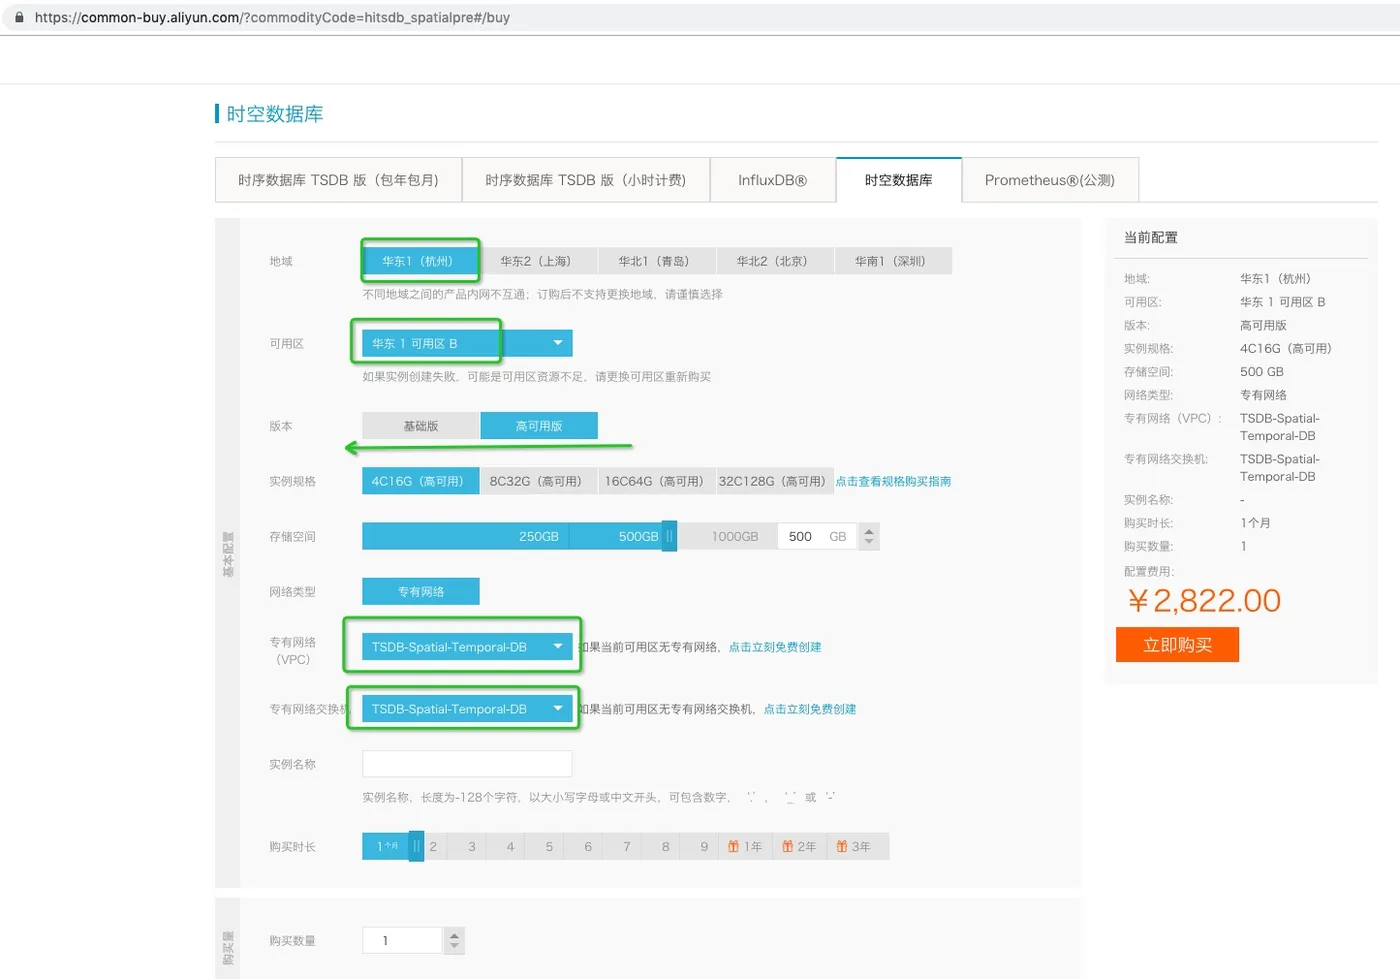Screen dimensions: 1400x979
Task: Choose instance spec 4C16G（高可用）
Action: tap(420, 481)
